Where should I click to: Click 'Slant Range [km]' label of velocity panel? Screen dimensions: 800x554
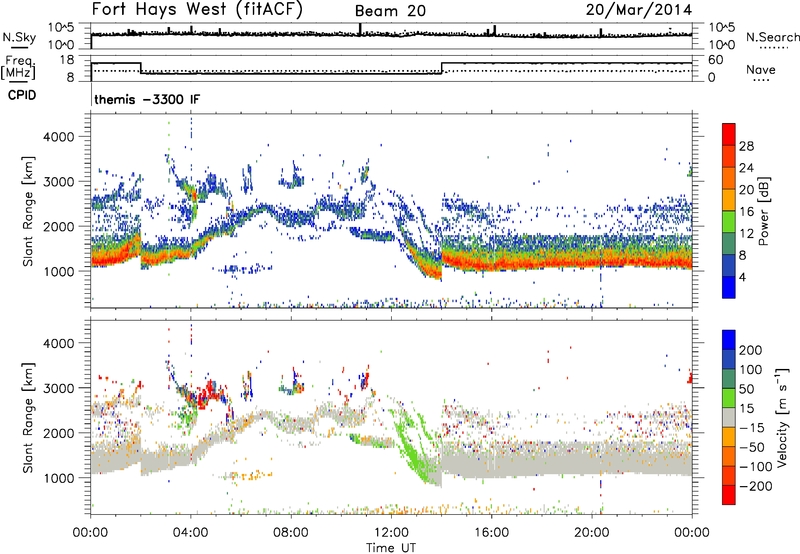(x=28, y=418)
